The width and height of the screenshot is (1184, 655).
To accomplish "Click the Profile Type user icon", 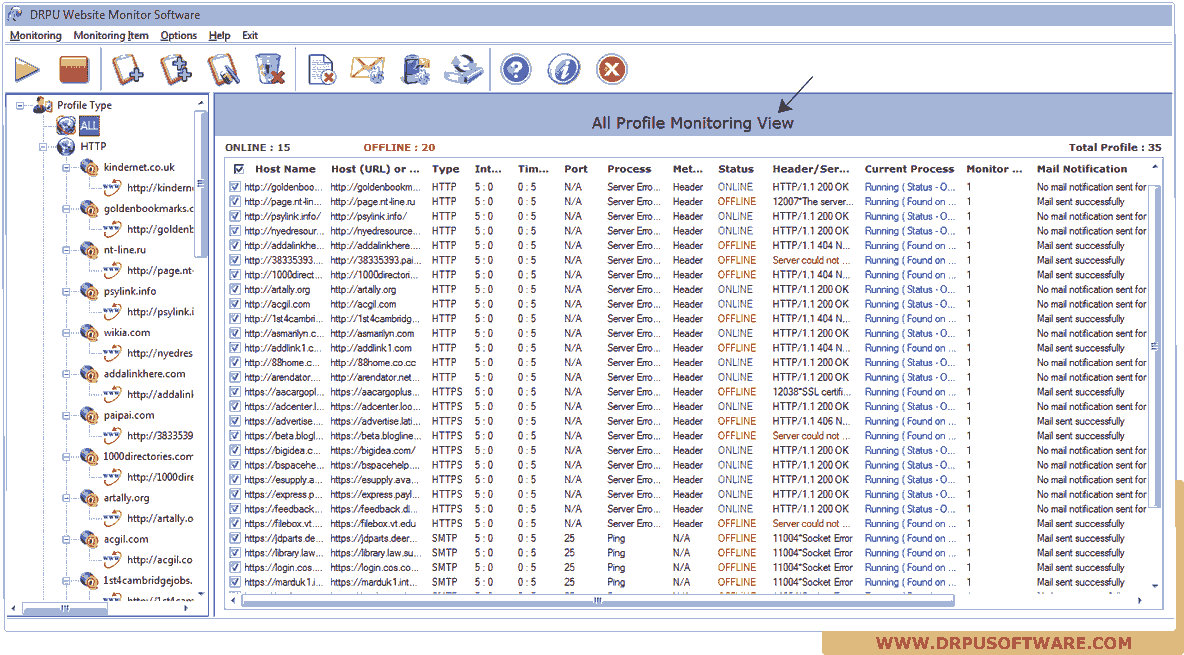I will [43, 105].
